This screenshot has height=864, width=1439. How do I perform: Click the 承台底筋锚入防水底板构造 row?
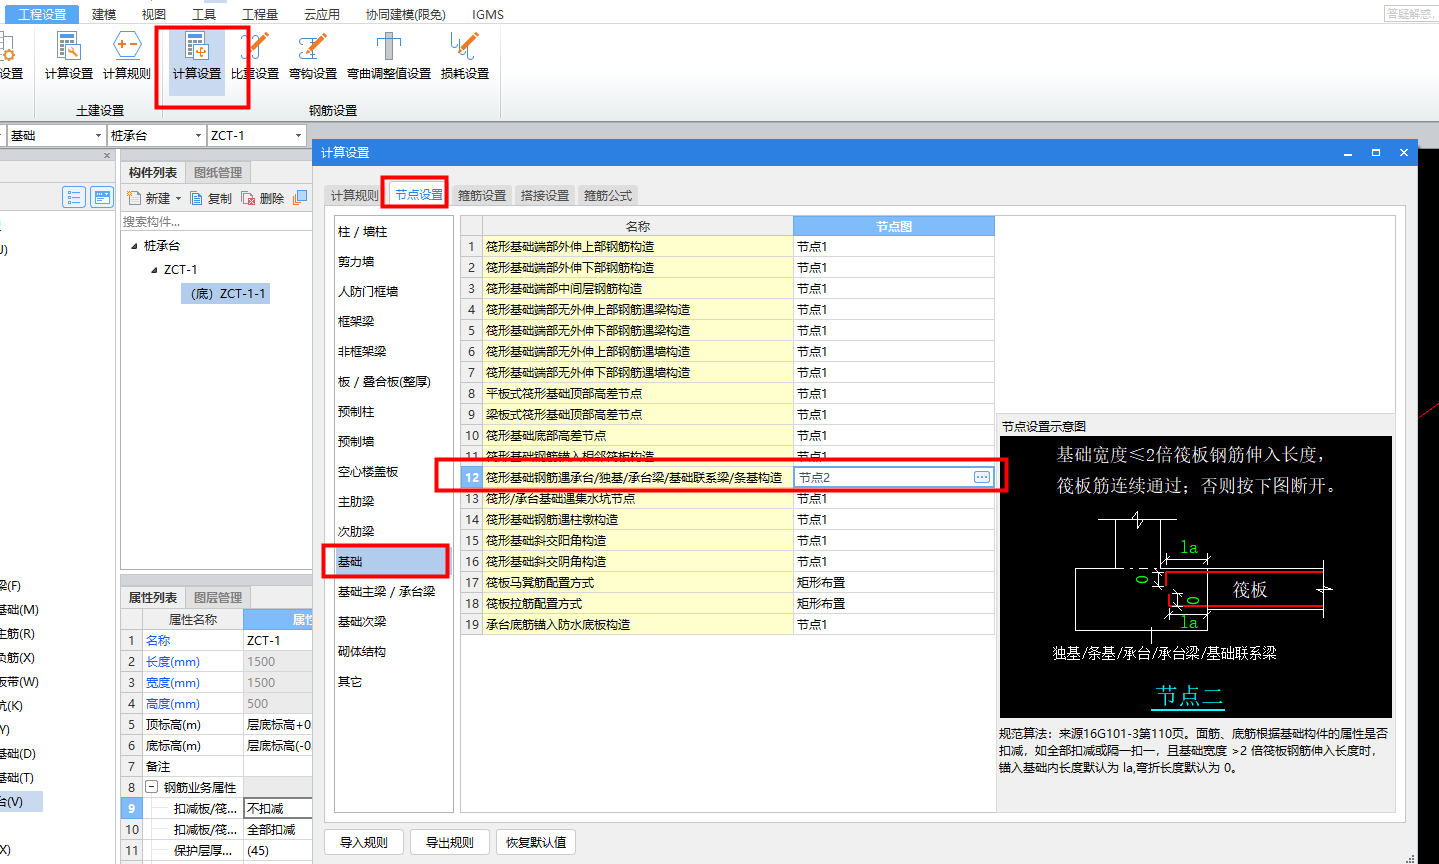pyautogui.click(x=728, y=624)
